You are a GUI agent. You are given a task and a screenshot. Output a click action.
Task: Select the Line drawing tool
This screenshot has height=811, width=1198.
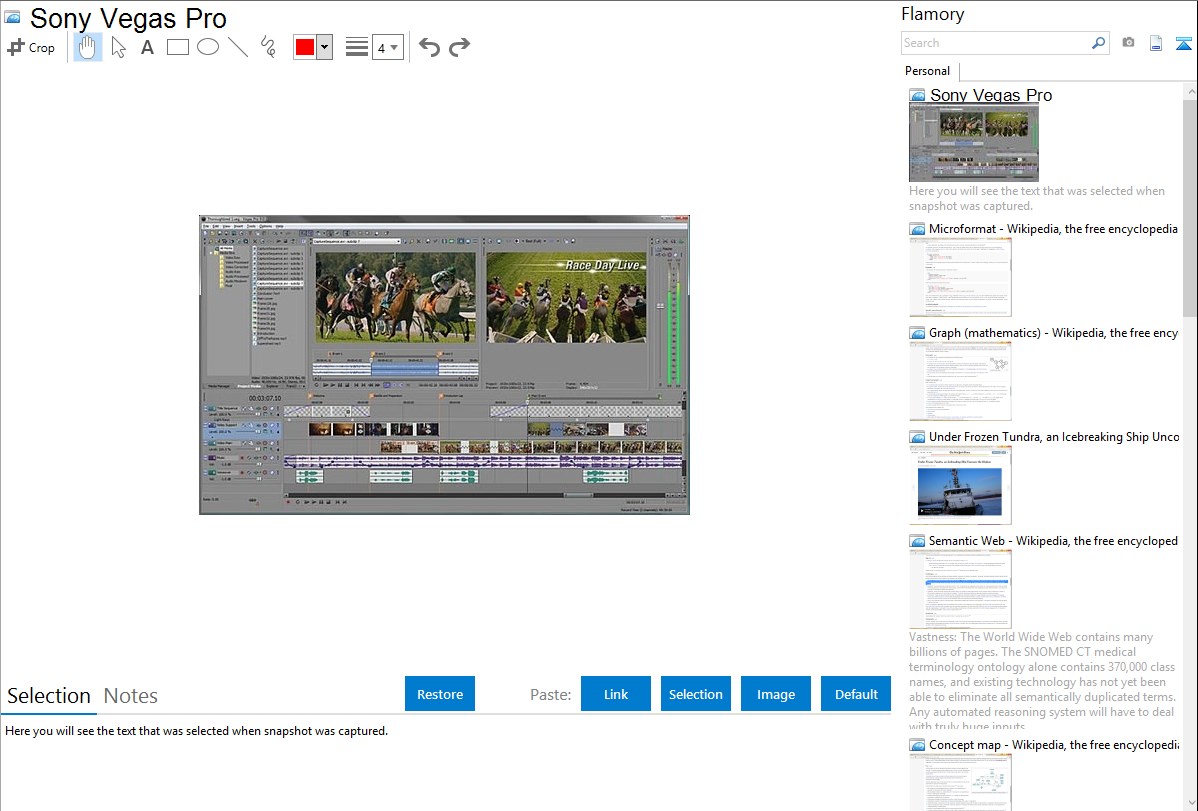pos(238,47)
